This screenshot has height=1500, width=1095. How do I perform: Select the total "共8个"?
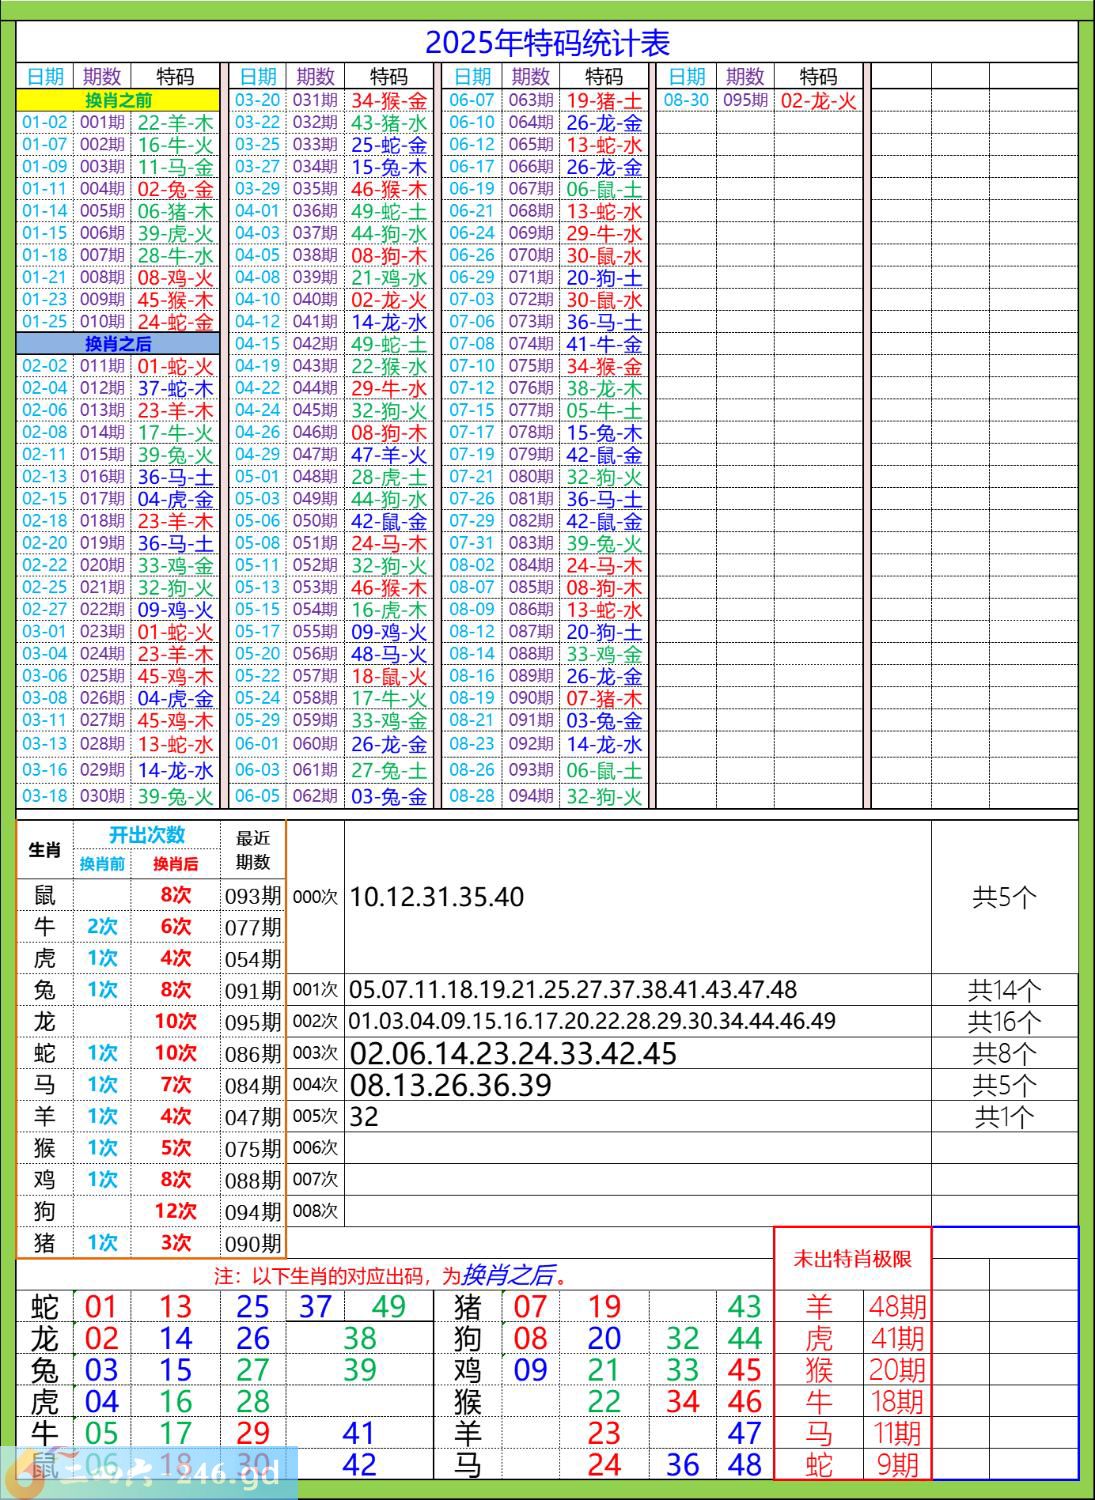[1005, 1053]
